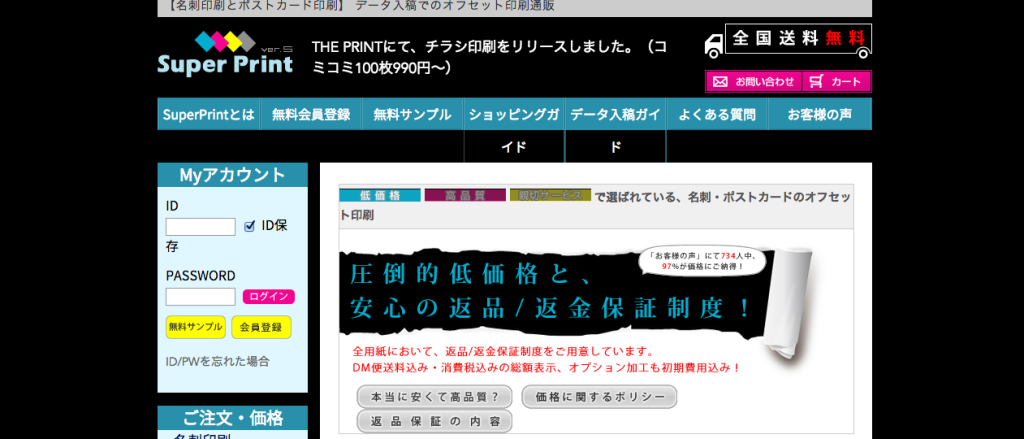Click the yellow 会員登録 button
This screenshot has height=439, width=1024.
click(261, 327)
